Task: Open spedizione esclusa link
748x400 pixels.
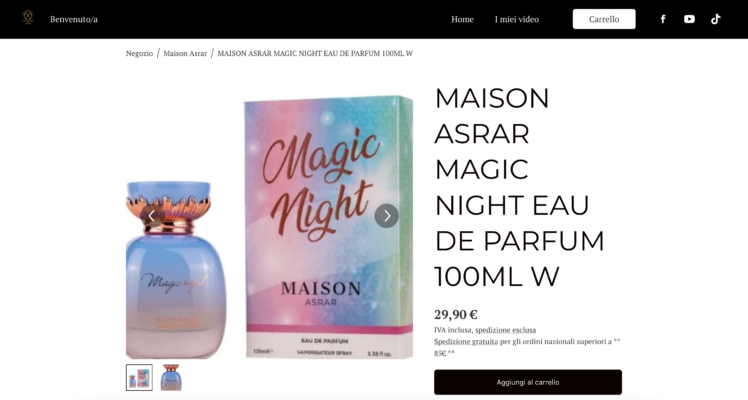Action: coord(505,330)
